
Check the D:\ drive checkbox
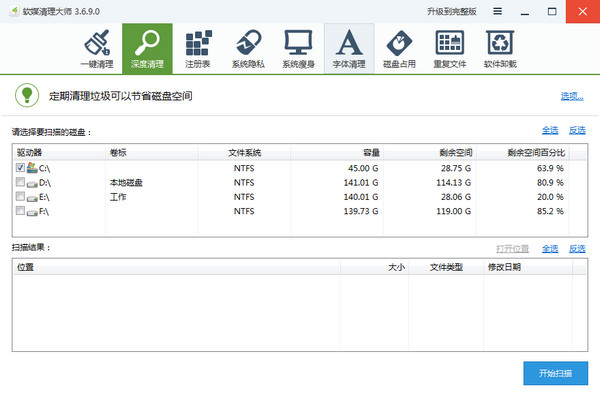(20, 182)
